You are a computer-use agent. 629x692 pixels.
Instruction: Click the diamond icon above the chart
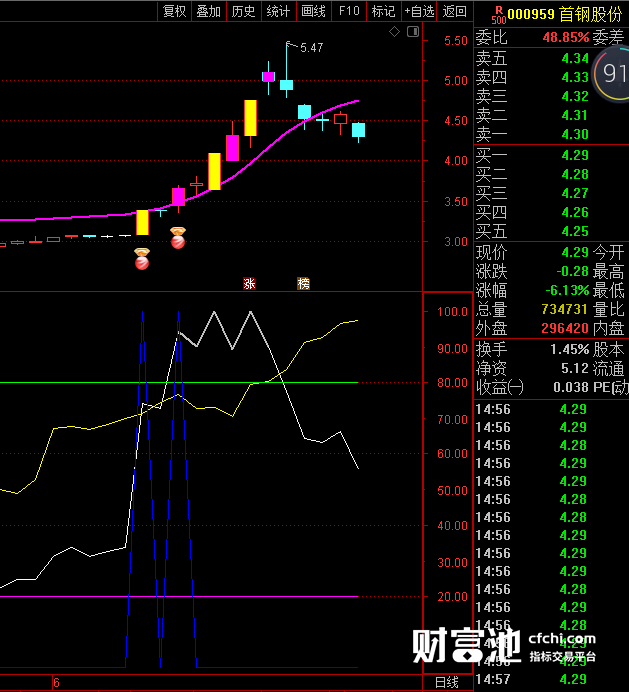[394, 31]
